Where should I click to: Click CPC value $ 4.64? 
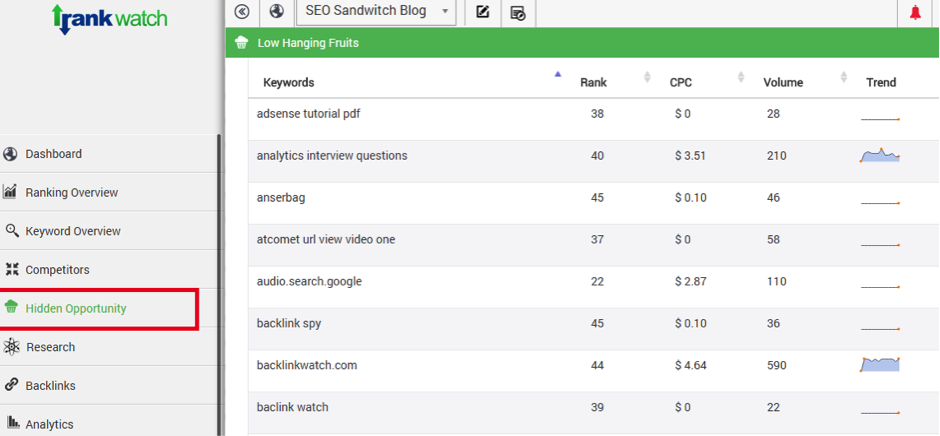(690, 365)
